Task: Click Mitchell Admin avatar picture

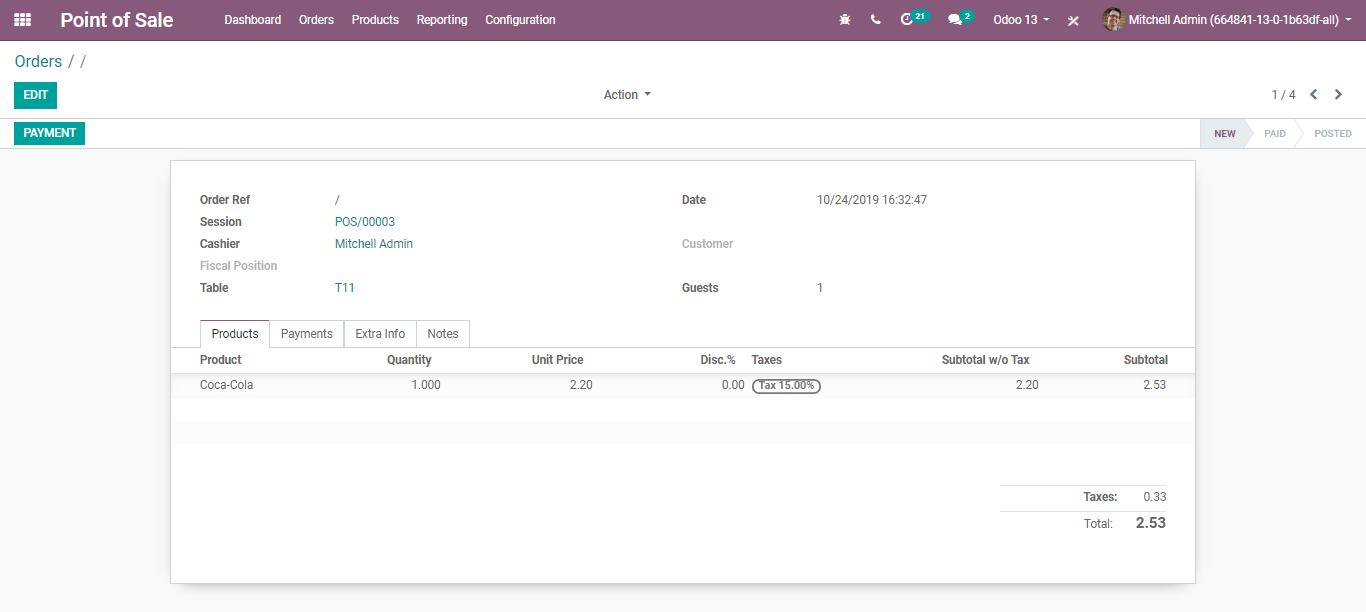Action: pos(1113,20)
